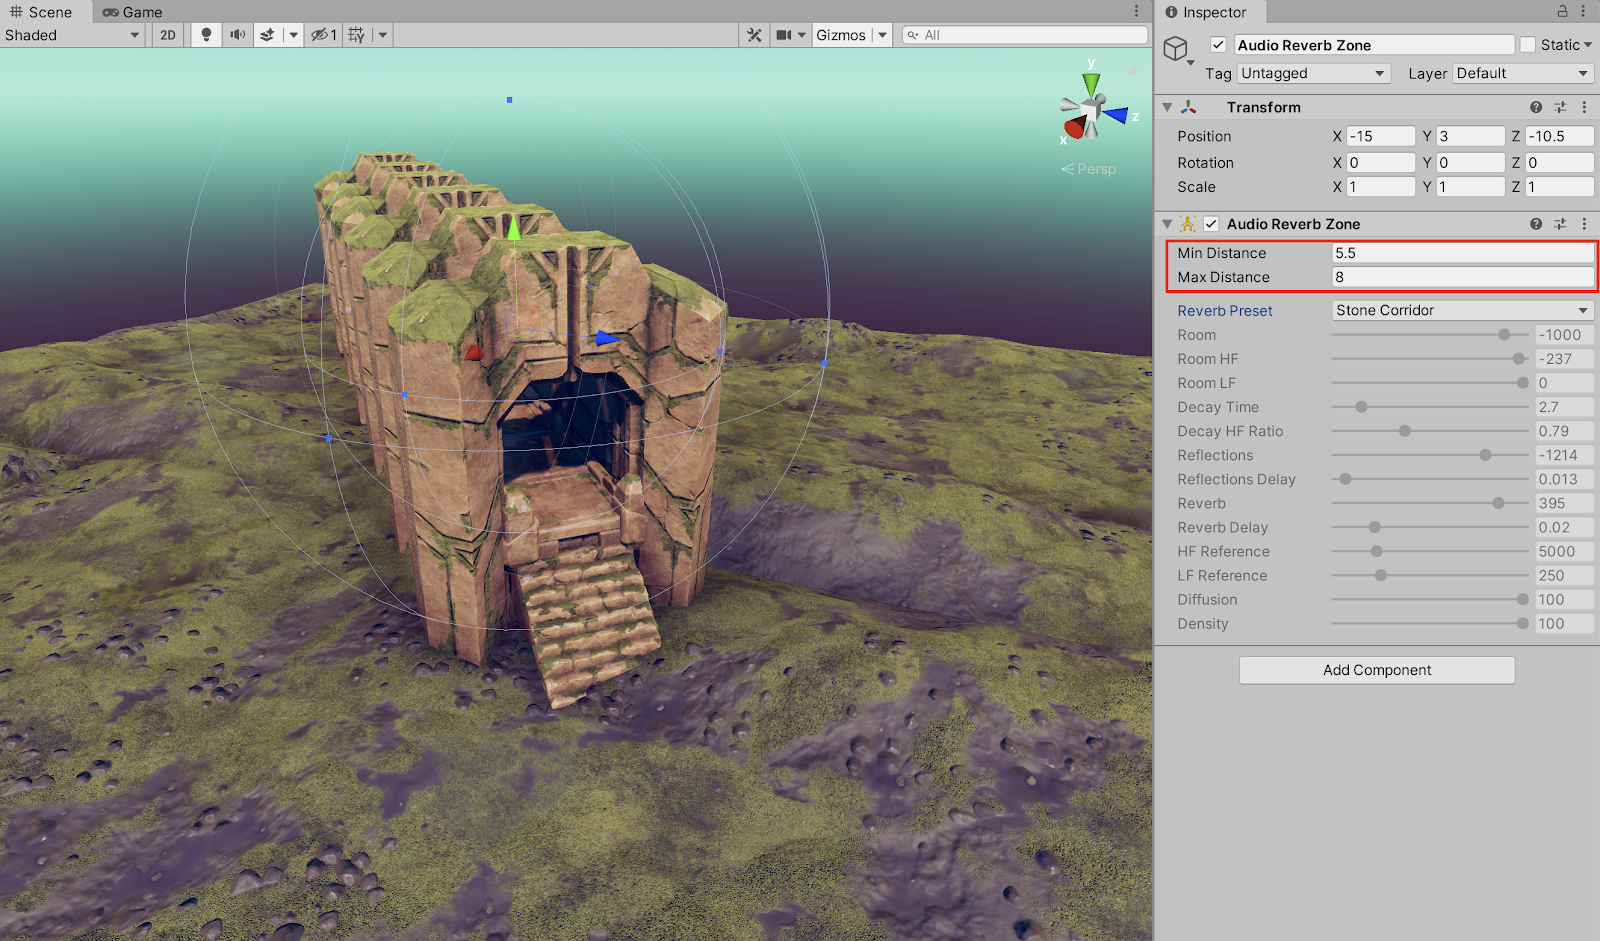Open Audio Reverb Zone preset settings icon
The width and height of the screenshot is (1600, 941).
tap(1560, 224)
